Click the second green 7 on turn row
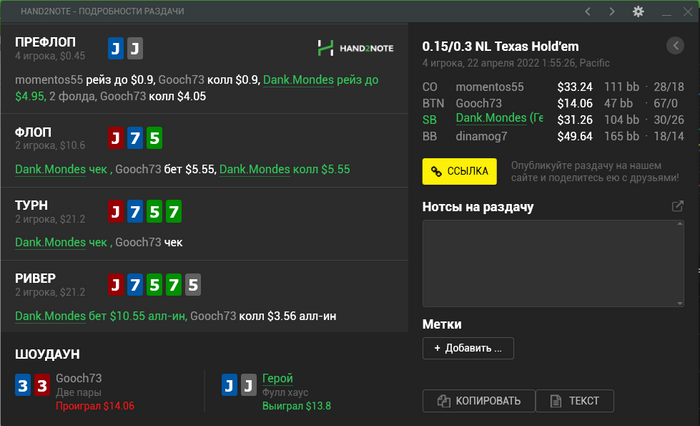 (173, 212)
